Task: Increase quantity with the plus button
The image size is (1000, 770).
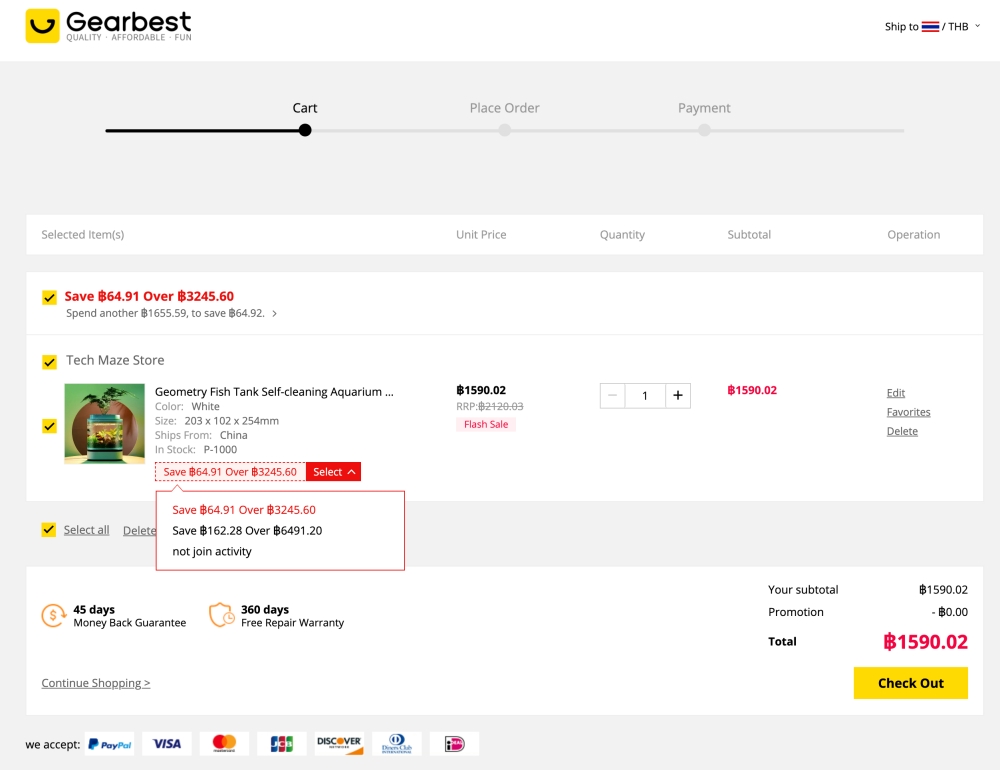Action: tap(678, 396)
